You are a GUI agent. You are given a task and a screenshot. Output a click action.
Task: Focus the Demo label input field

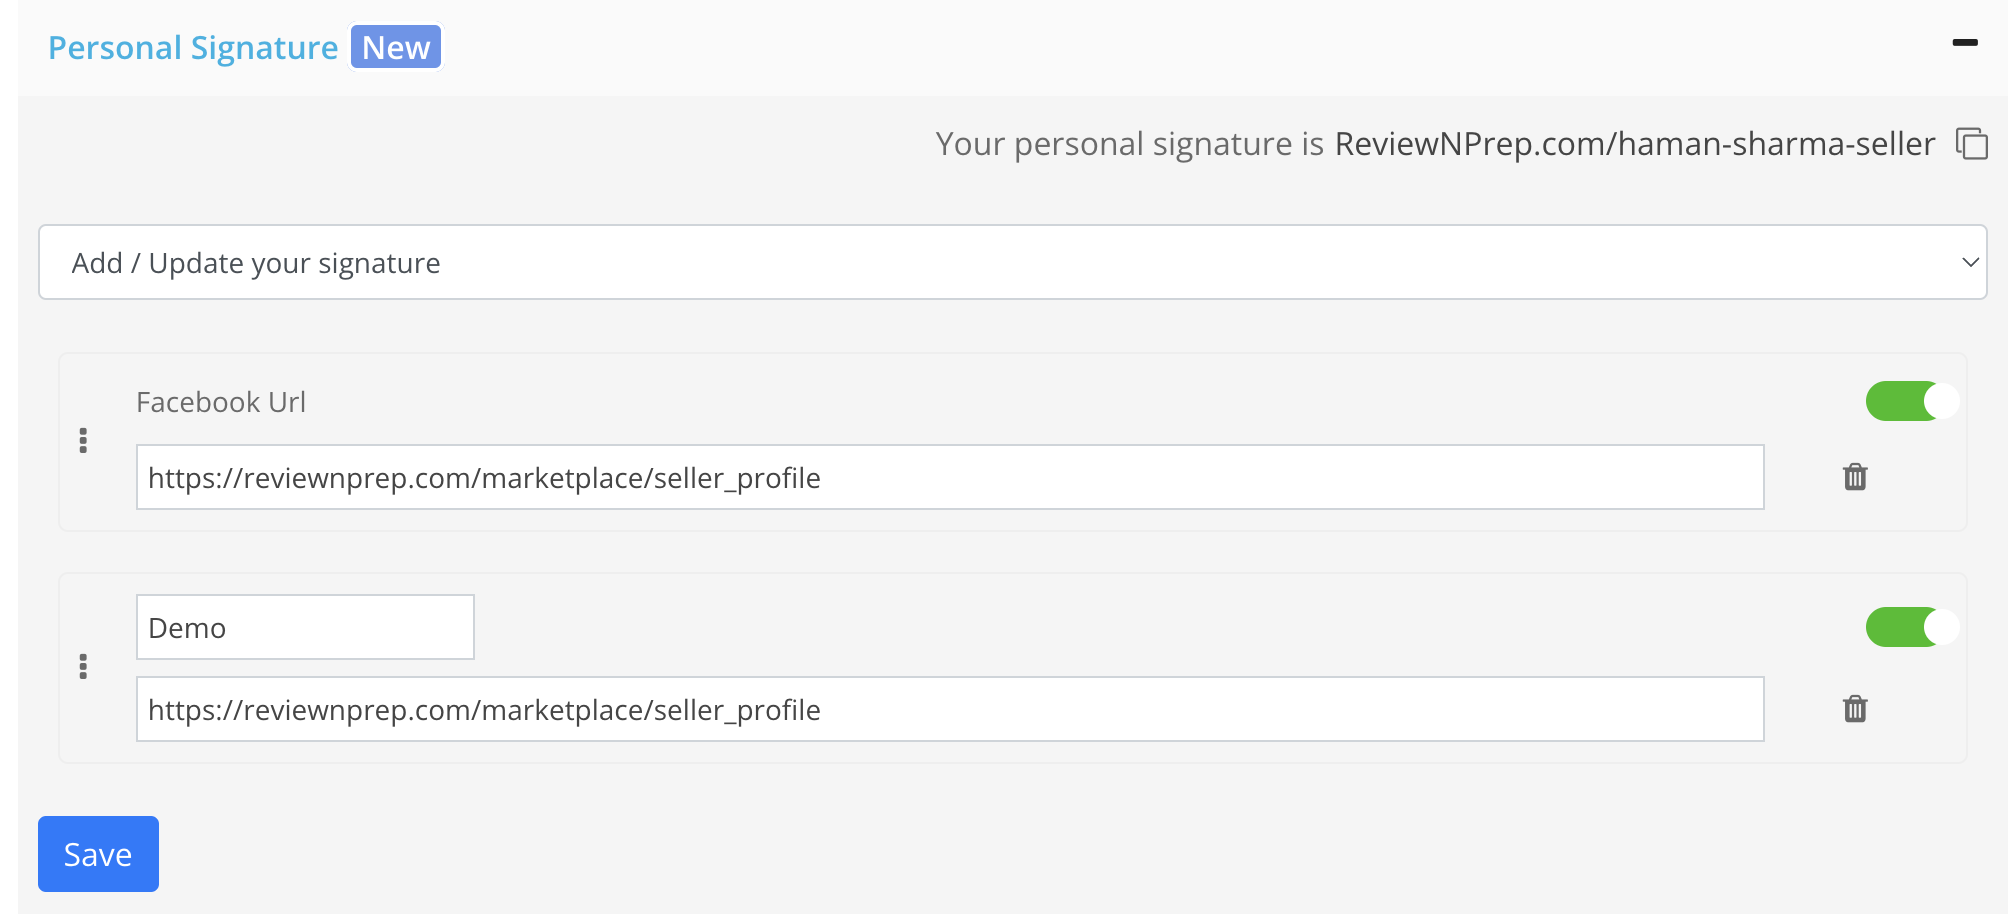coord(305,627)
